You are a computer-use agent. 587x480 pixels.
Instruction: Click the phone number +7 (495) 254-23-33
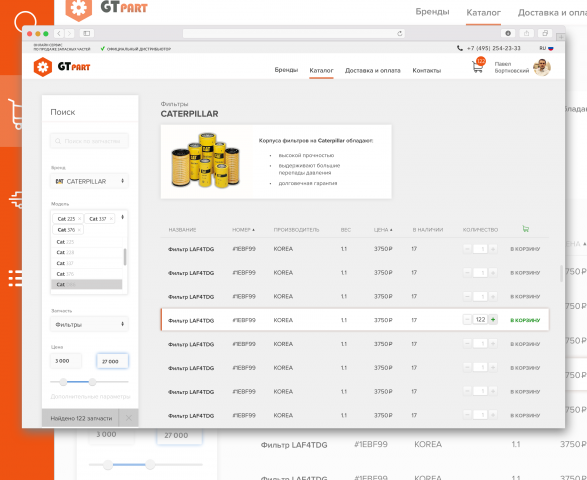(x=493, y=48)
